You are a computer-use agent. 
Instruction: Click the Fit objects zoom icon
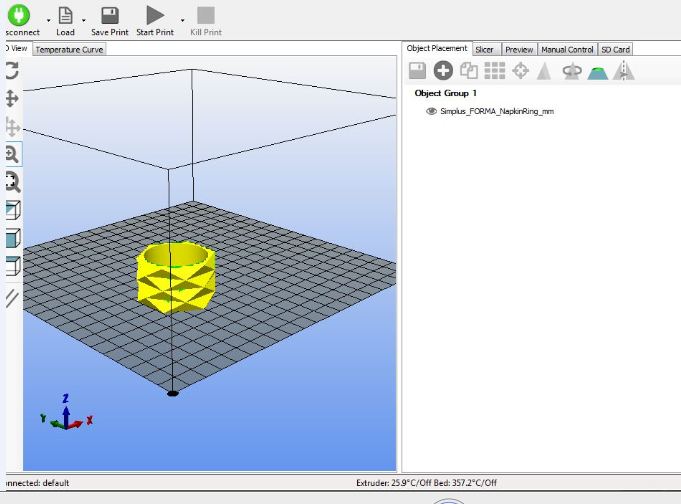[13, 182]
